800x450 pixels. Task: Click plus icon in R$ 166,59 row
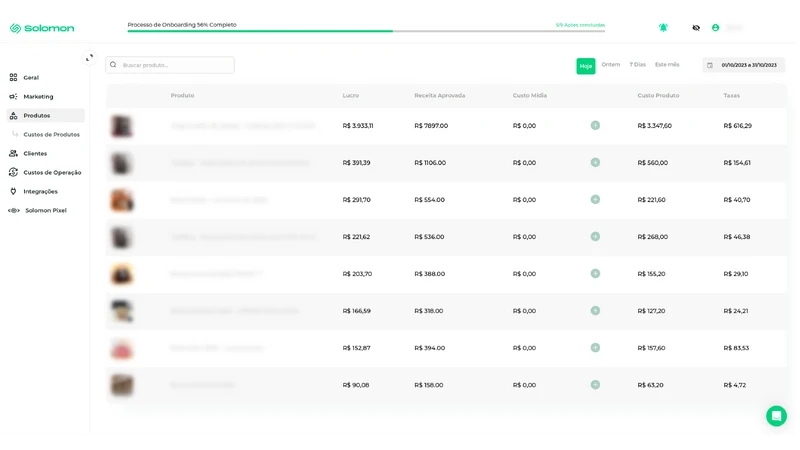coord(595,310)
